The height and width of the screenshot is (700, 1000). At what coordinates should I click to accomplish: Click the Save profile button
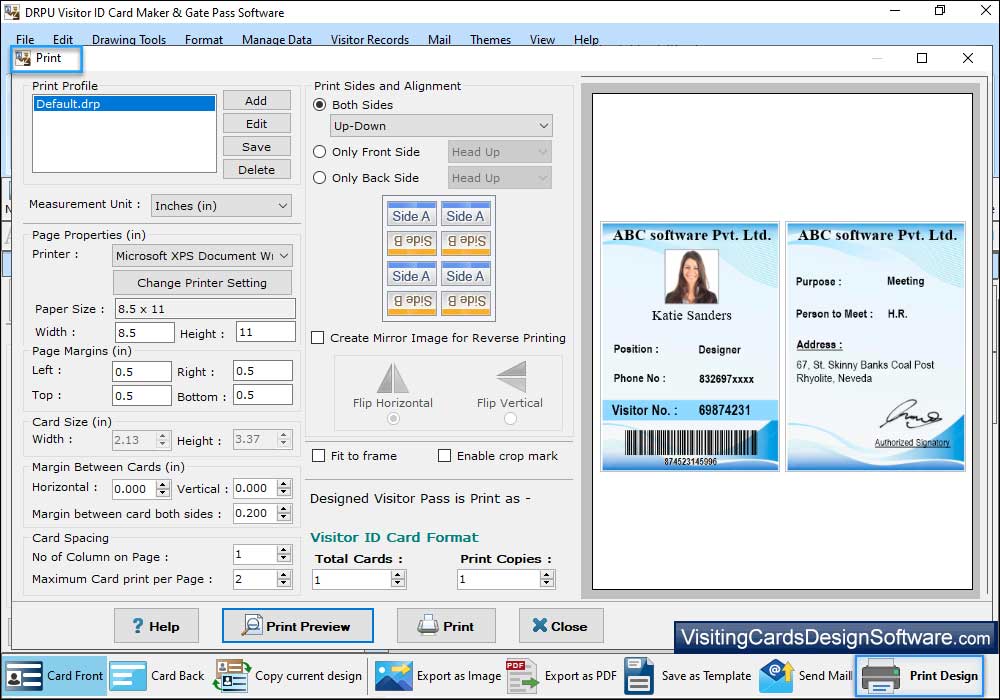(256, 147)
